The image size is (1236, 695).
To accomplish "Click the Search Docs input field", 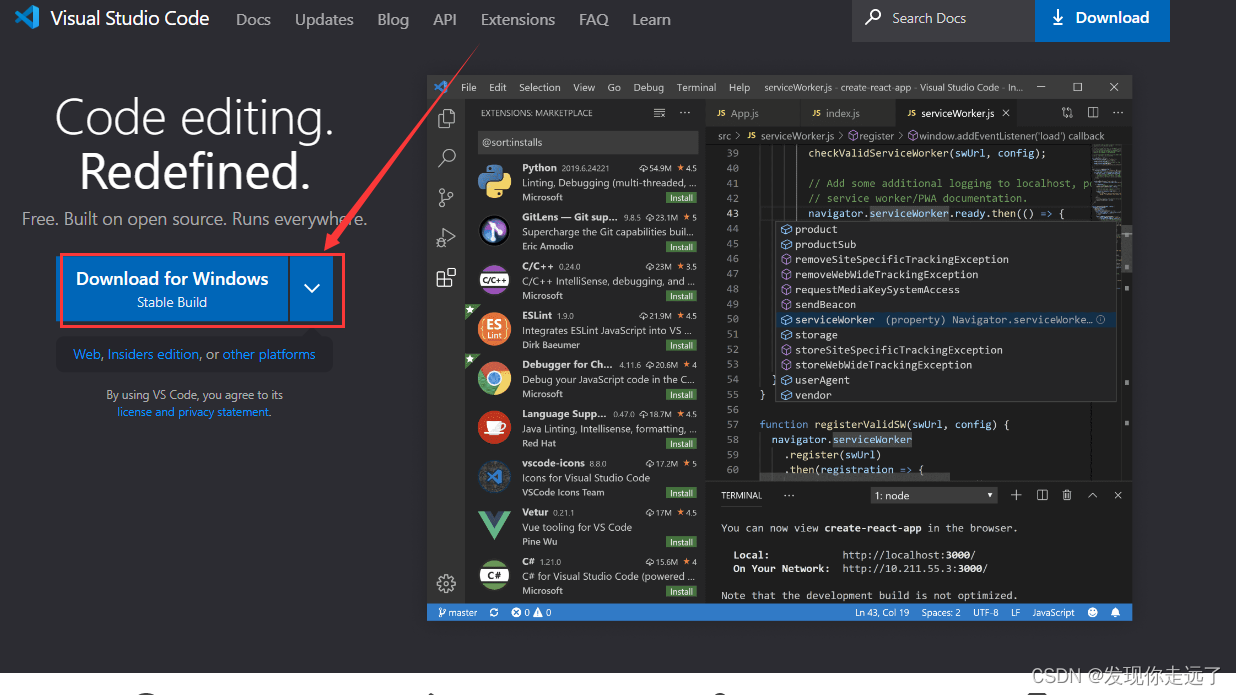I will click(943, 19).
